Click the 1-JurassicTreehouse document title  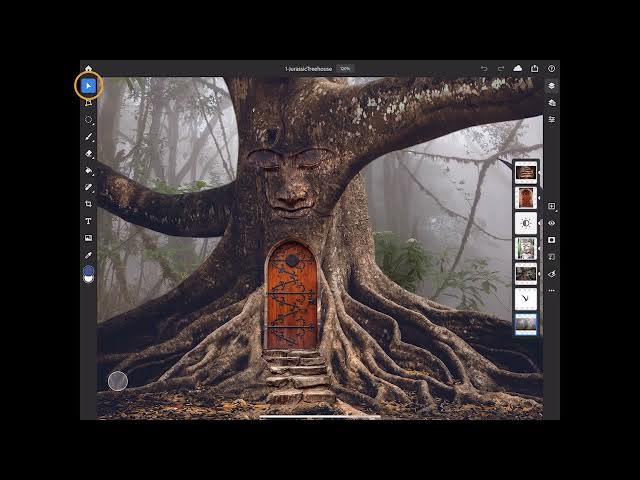click(x=308, y=68)
